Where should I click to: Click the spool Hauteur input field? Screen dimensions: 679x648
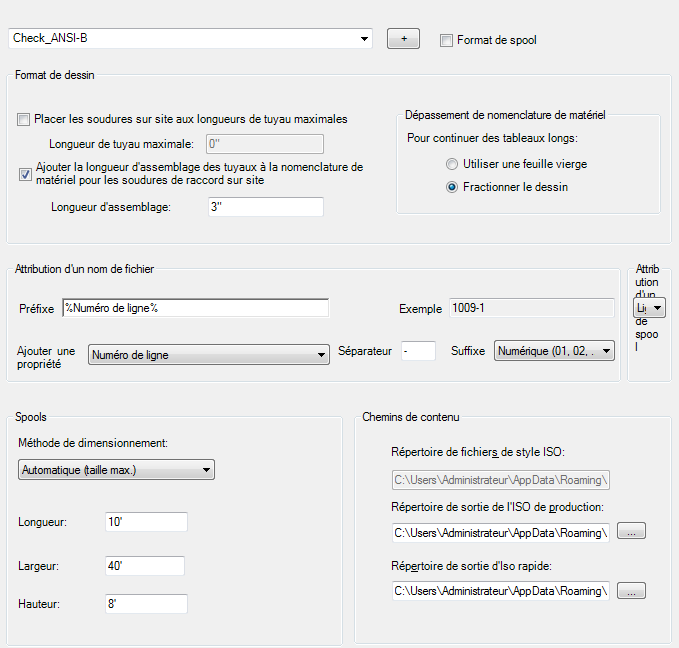[145, 604]
